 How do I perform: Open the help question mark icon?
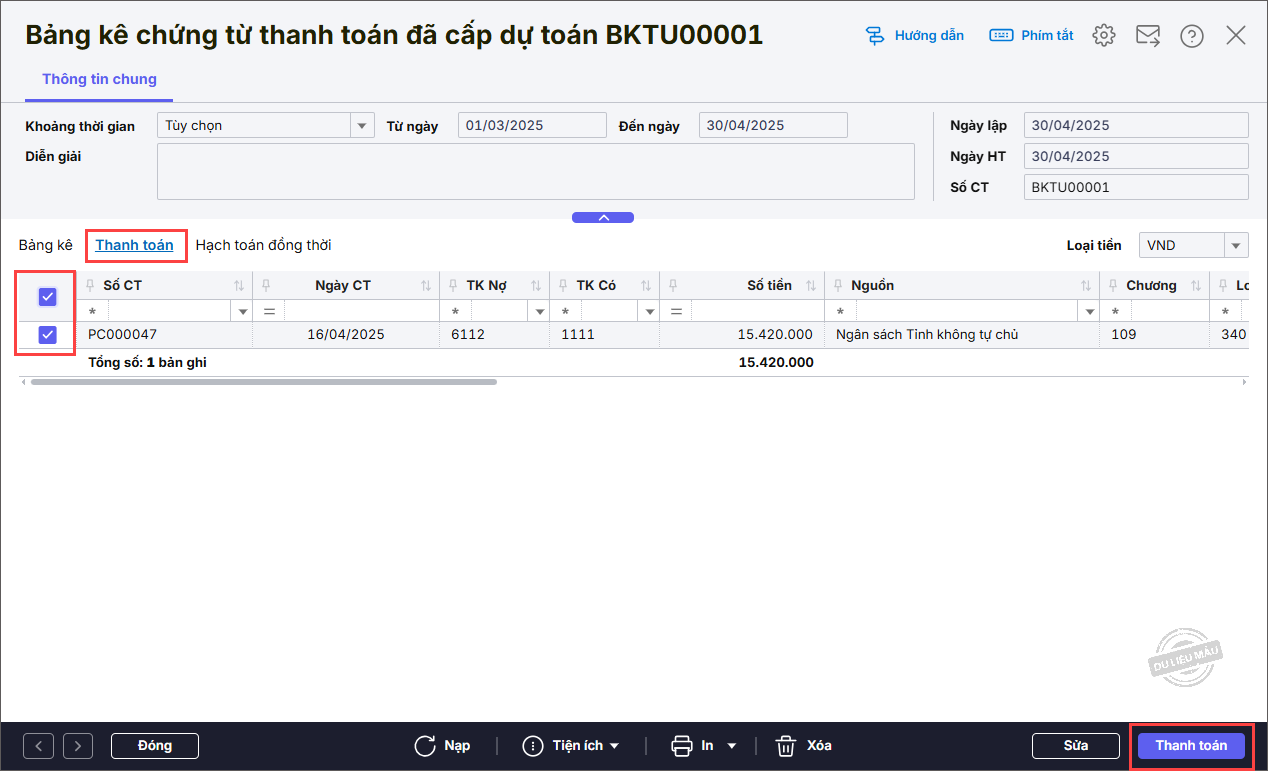(x=1191, y=36)
